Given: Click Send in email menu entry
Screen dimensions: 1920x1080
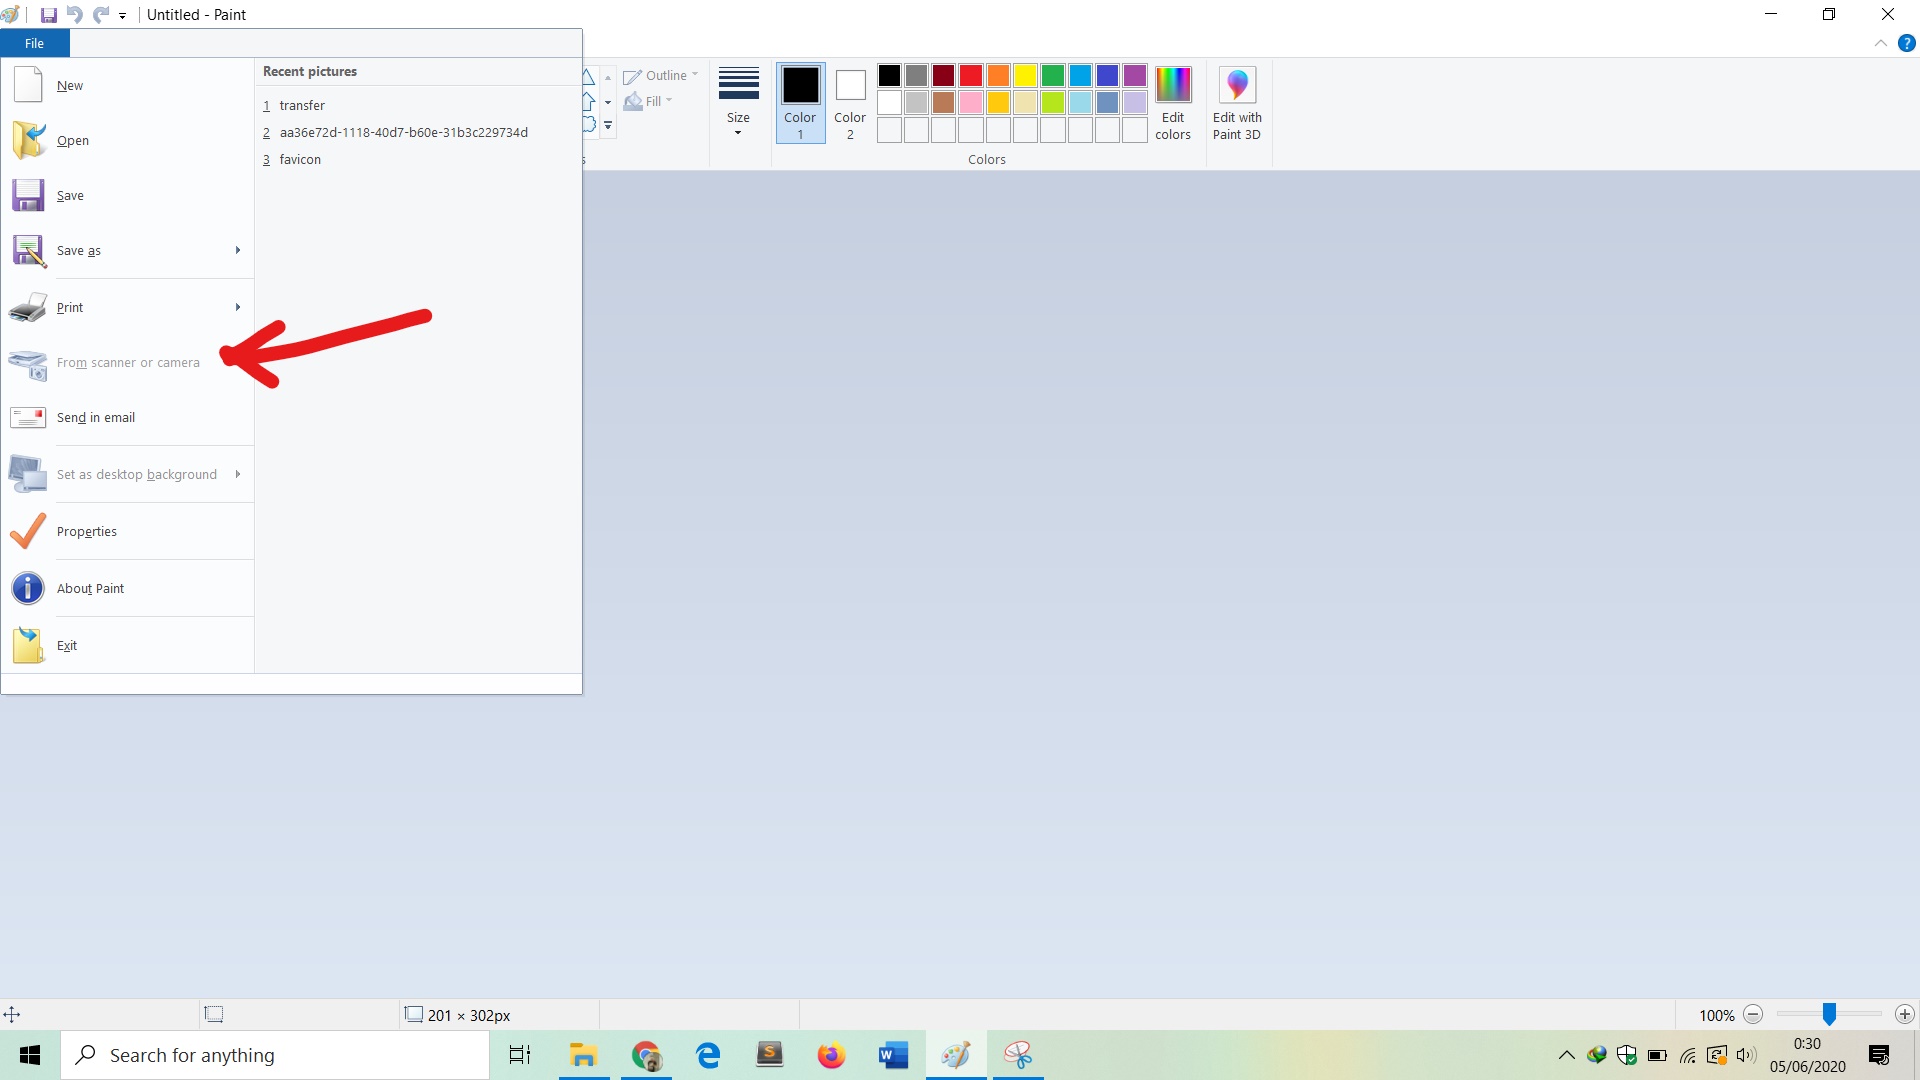Looking at the screenshot, I should (x=96, y=418).
